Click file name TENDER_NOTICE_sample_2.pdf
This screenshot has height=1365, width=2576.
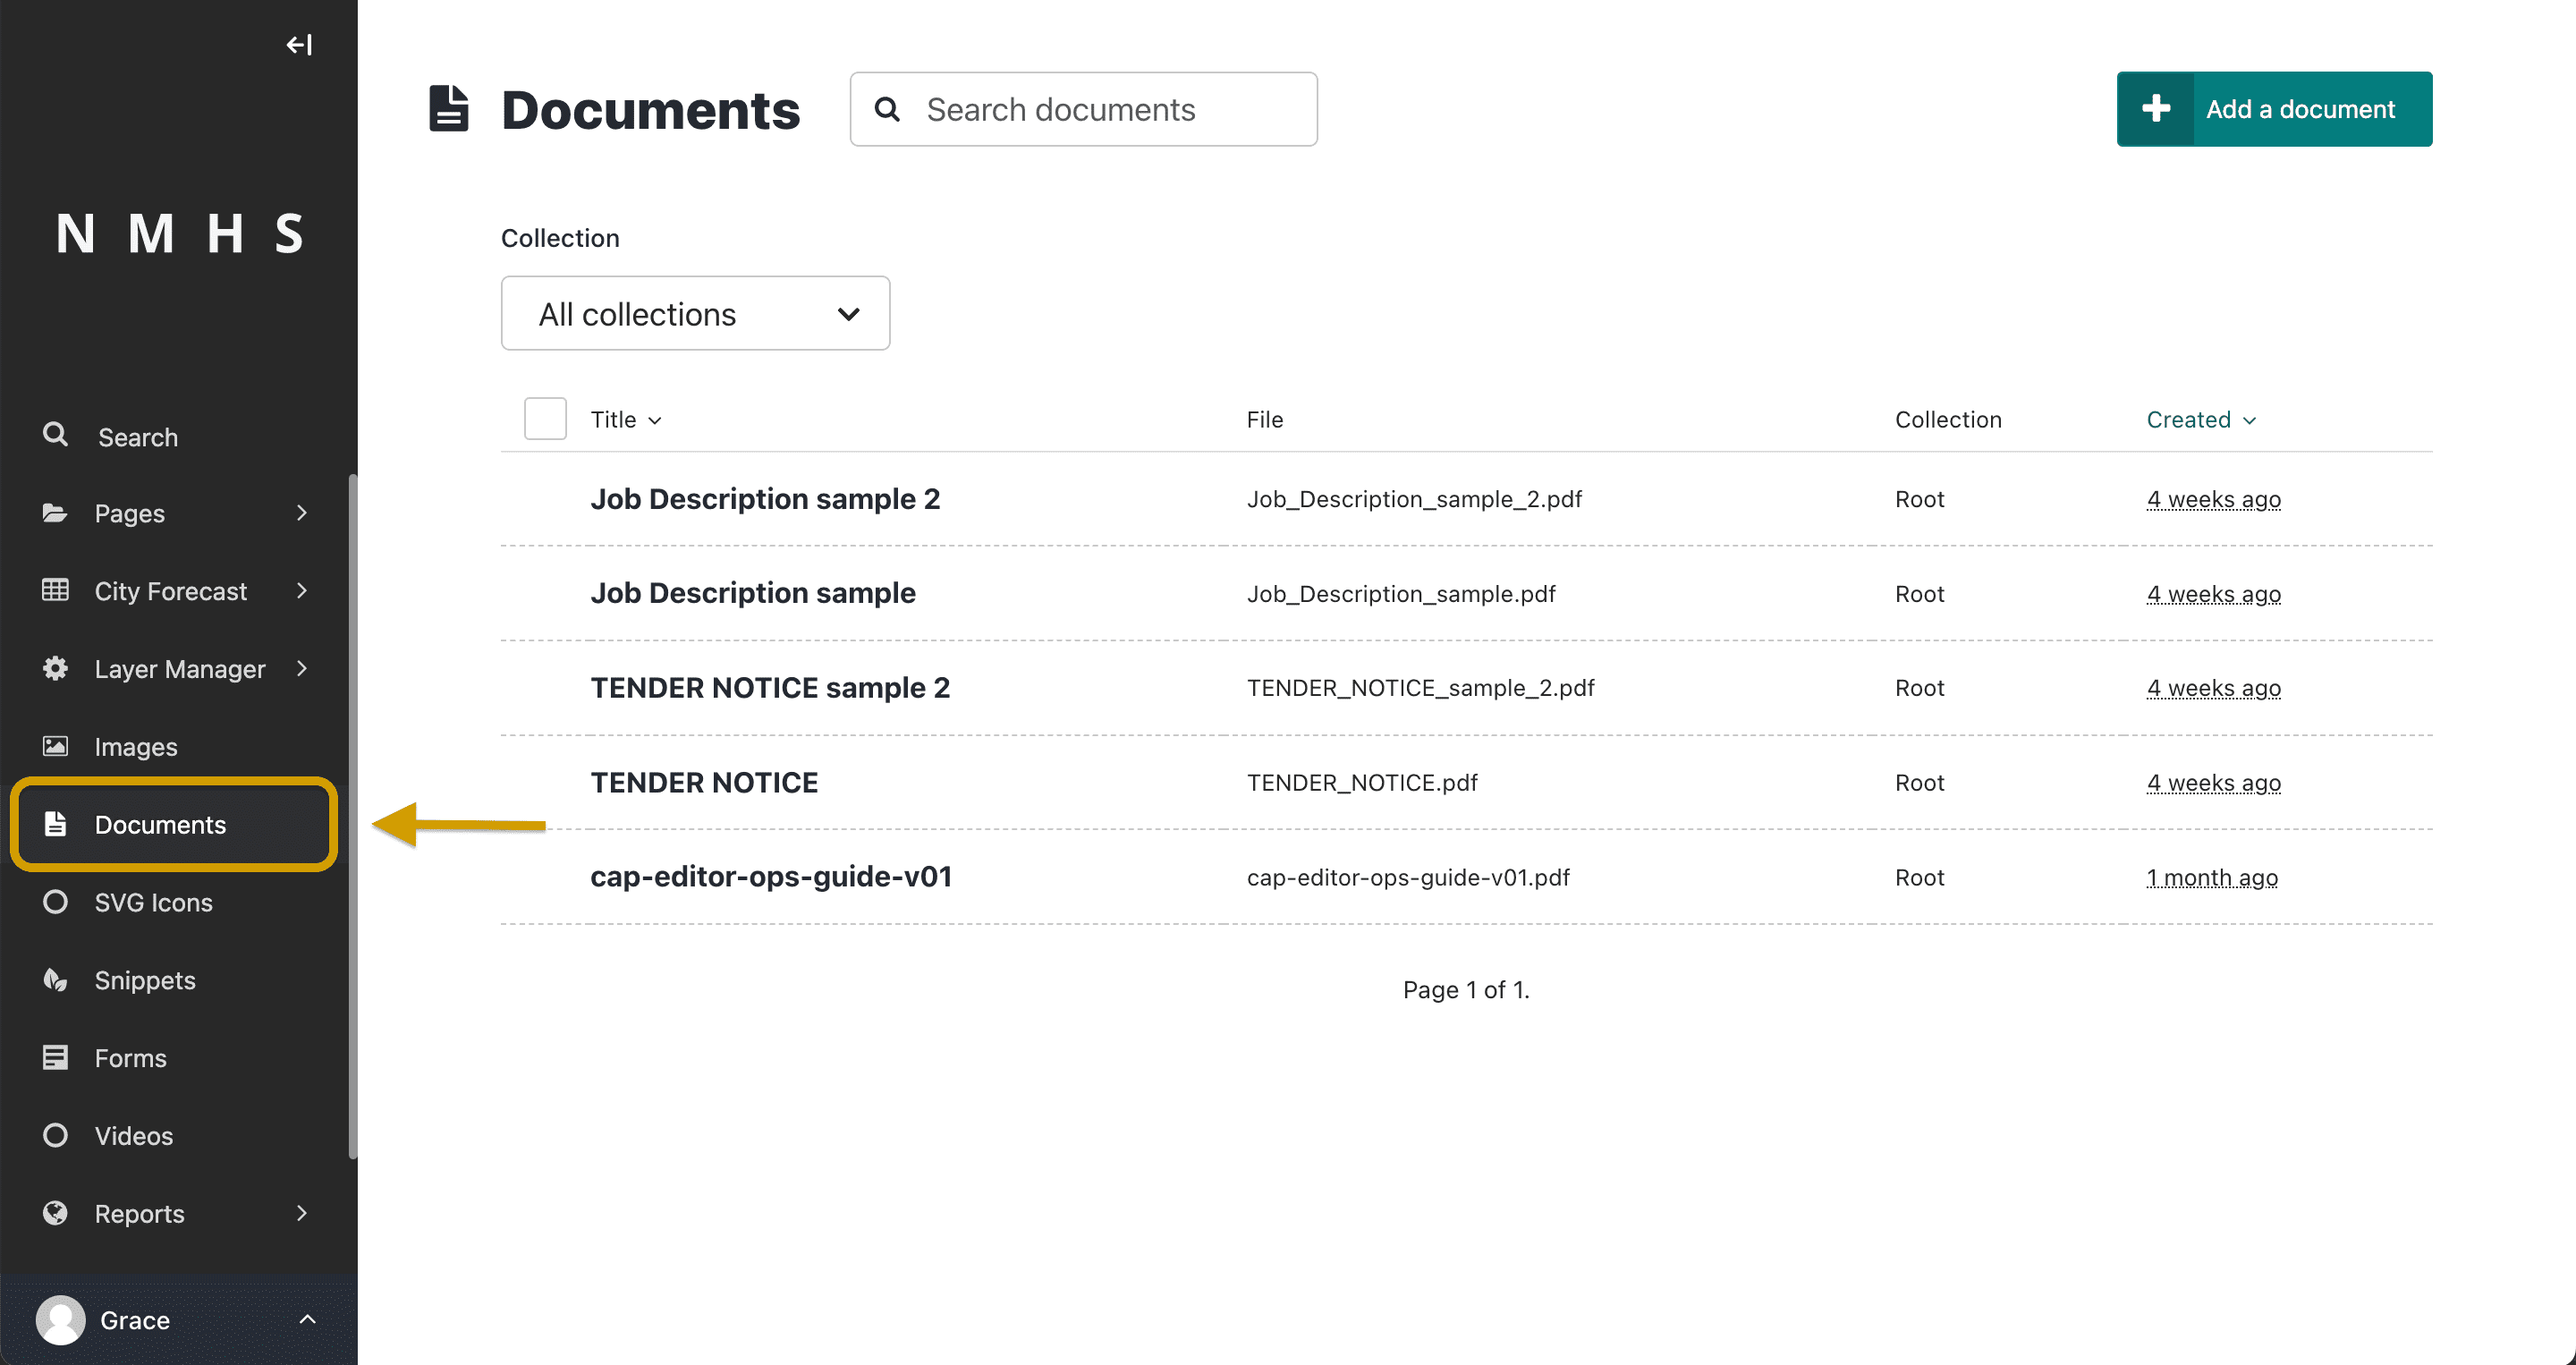(1420, 688)
